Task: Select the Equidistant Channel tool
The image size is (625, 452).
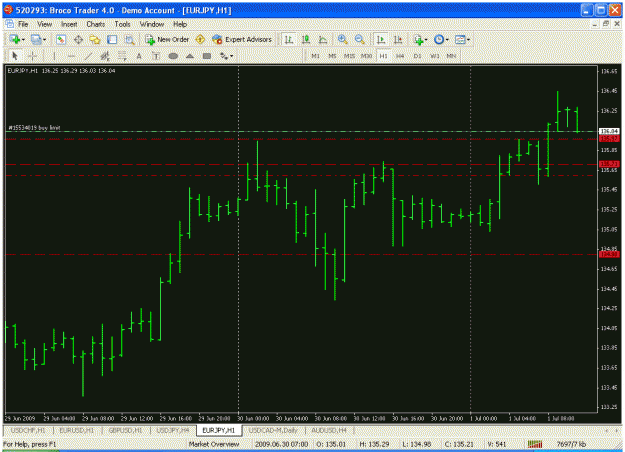Action: [105, 56]
